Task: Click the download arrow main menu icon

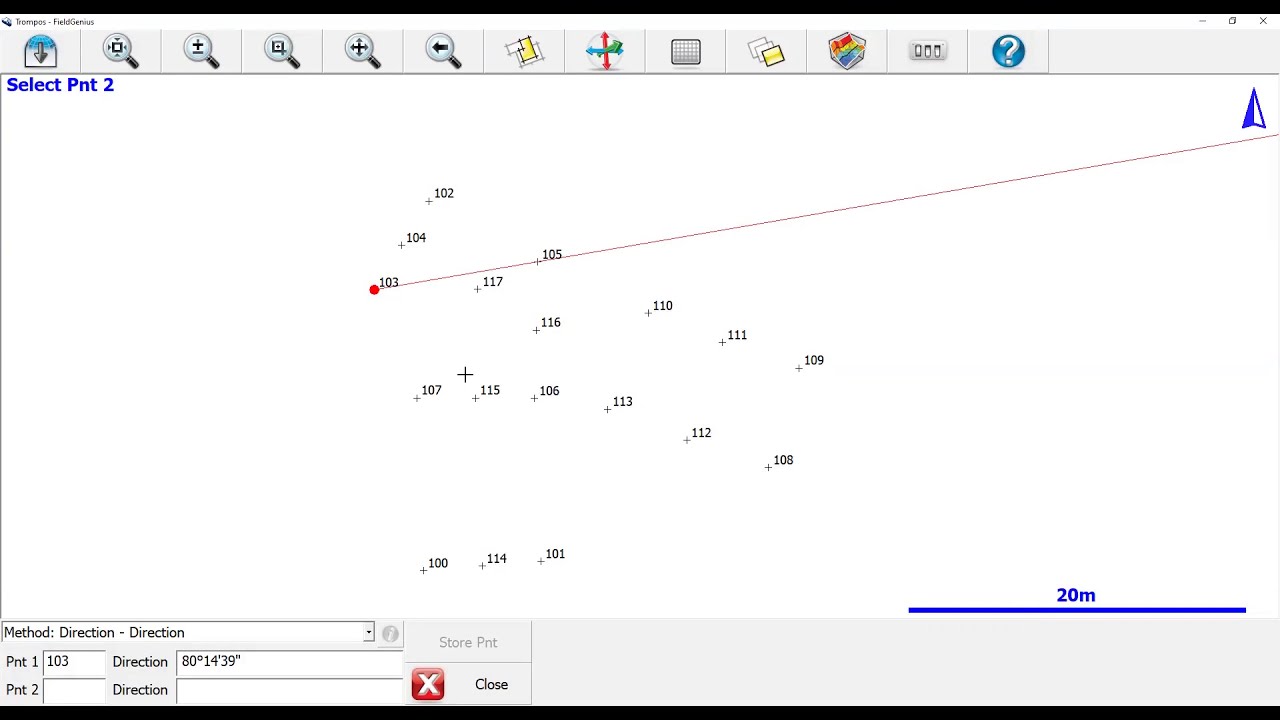Action: pos(40,51)
